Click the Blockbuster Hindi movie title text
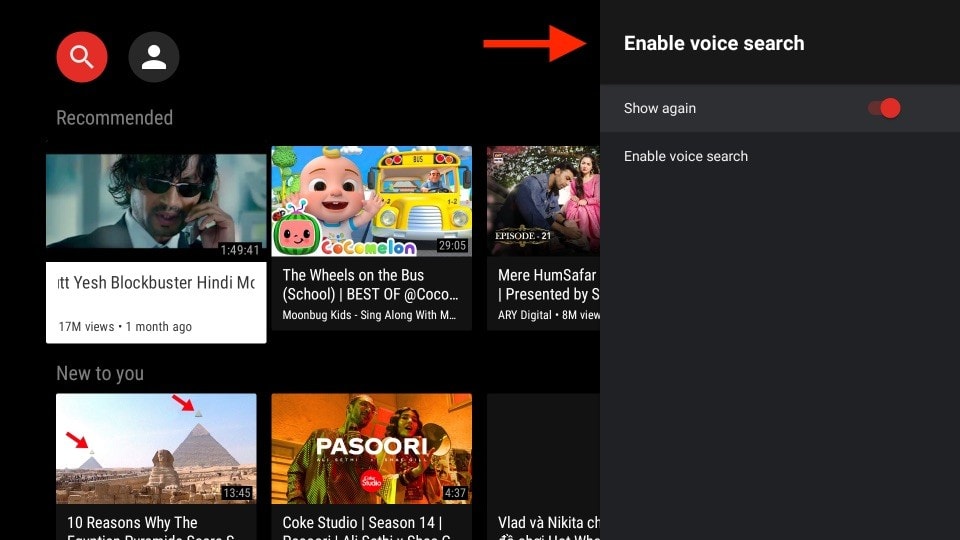 pos(156,283)
